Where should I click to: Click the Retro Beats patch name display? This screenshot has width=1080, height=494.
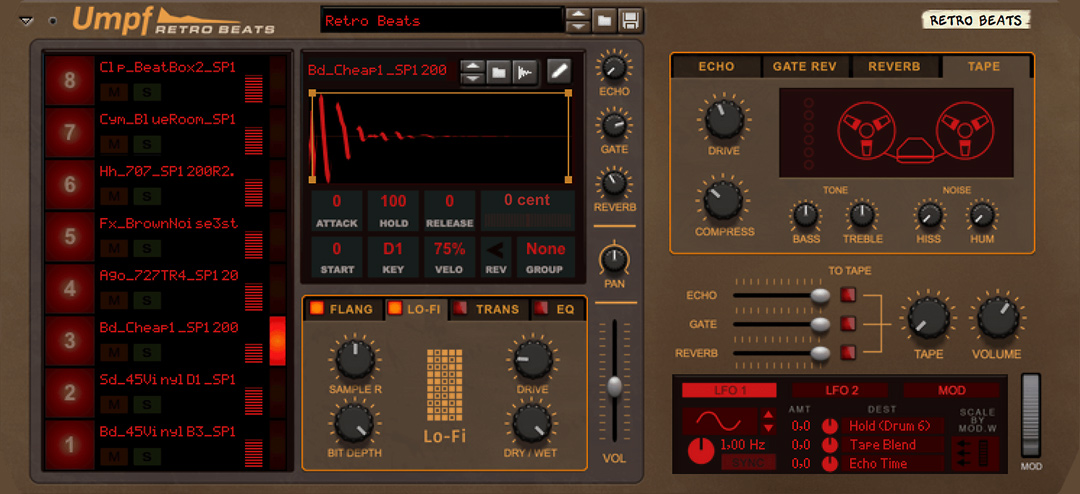click(x=442, y=21)
